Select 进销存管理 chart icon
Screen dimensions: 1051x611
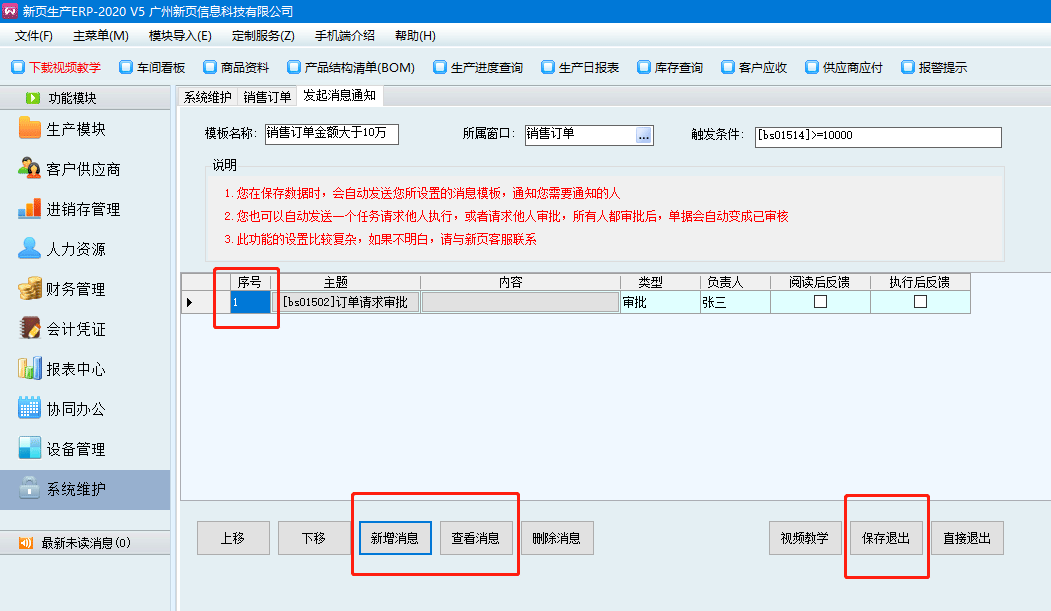(x=30, y=209)
